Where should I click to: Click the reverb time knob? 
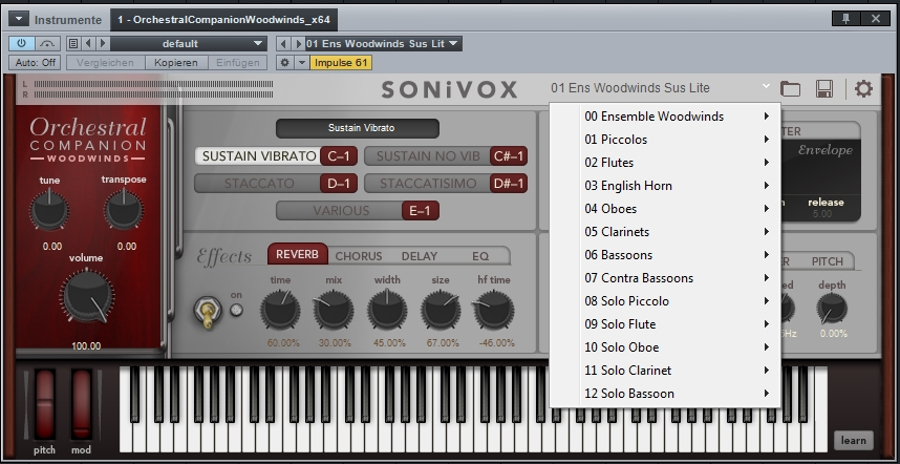[280, 310]
